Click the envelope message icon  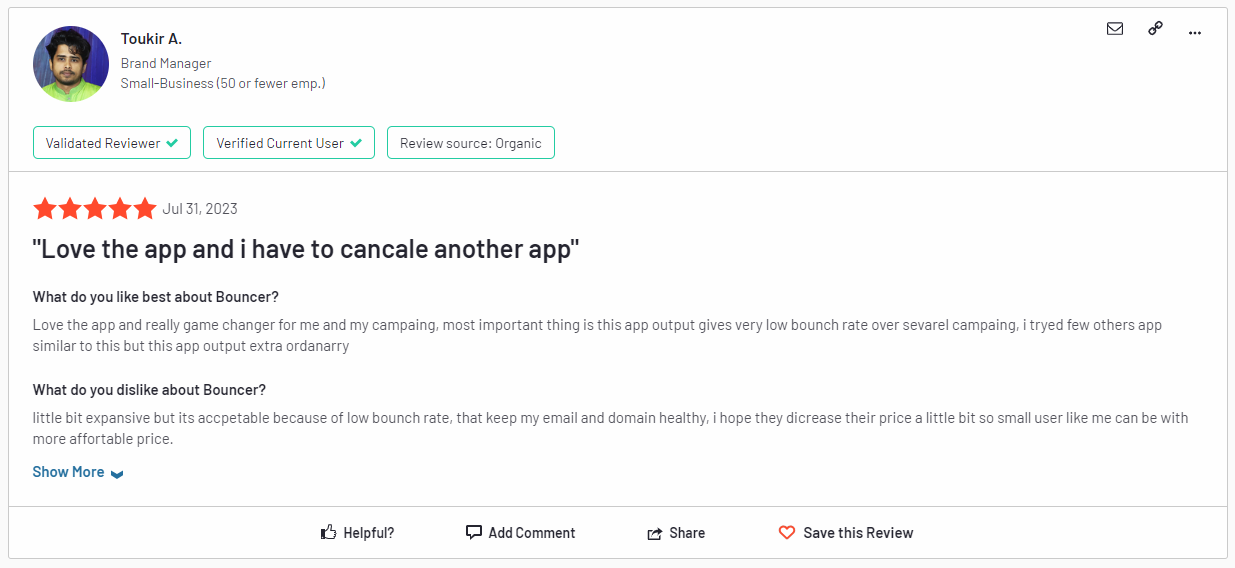tap(1115, 29)
